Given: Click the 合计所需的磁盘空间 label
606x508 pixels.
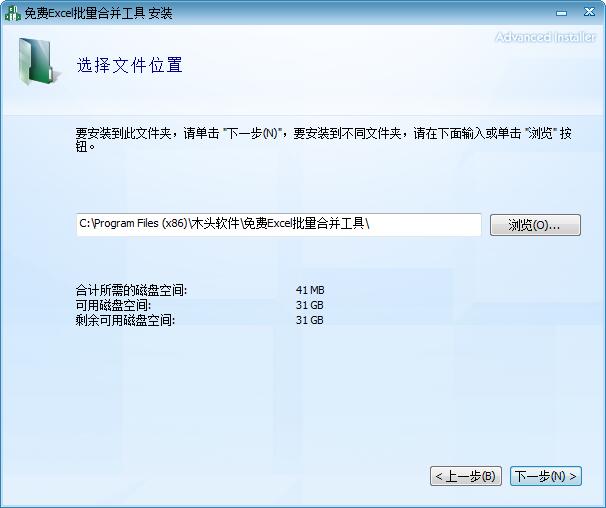Looking at the screenshot, I should pos(131,290).
